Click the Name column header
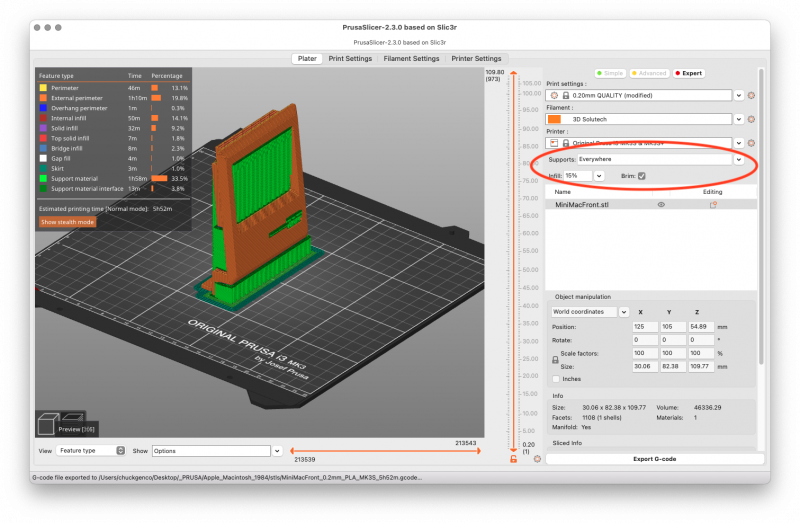Image resolution: width=800 pixels, height=523 pixels. pos(563,192)
